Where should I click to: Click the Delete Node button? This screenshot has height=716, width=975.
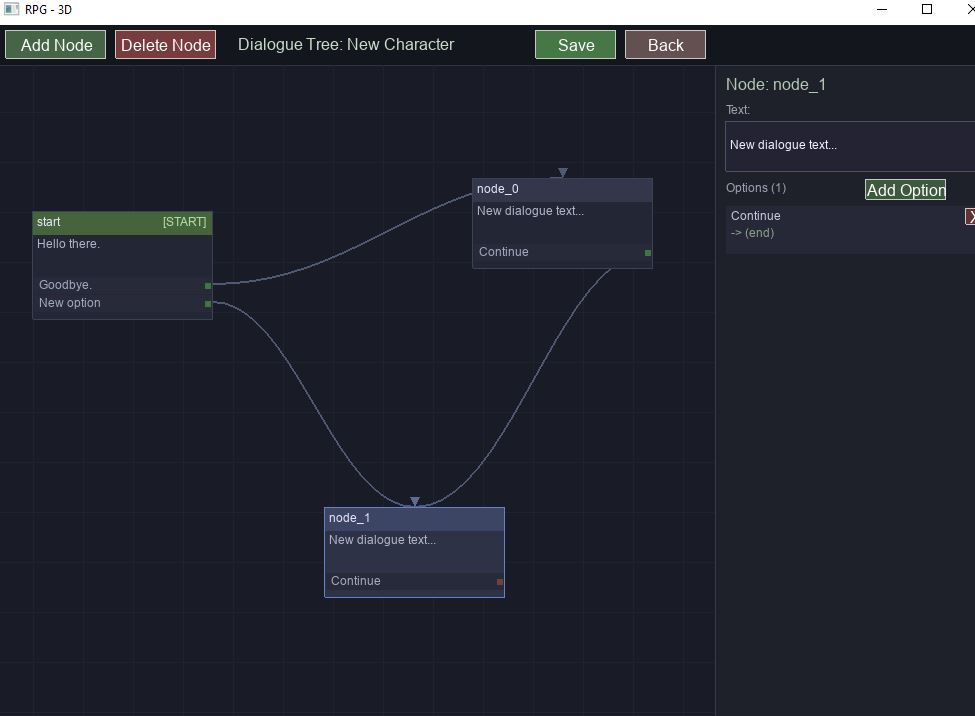[165, 45]
